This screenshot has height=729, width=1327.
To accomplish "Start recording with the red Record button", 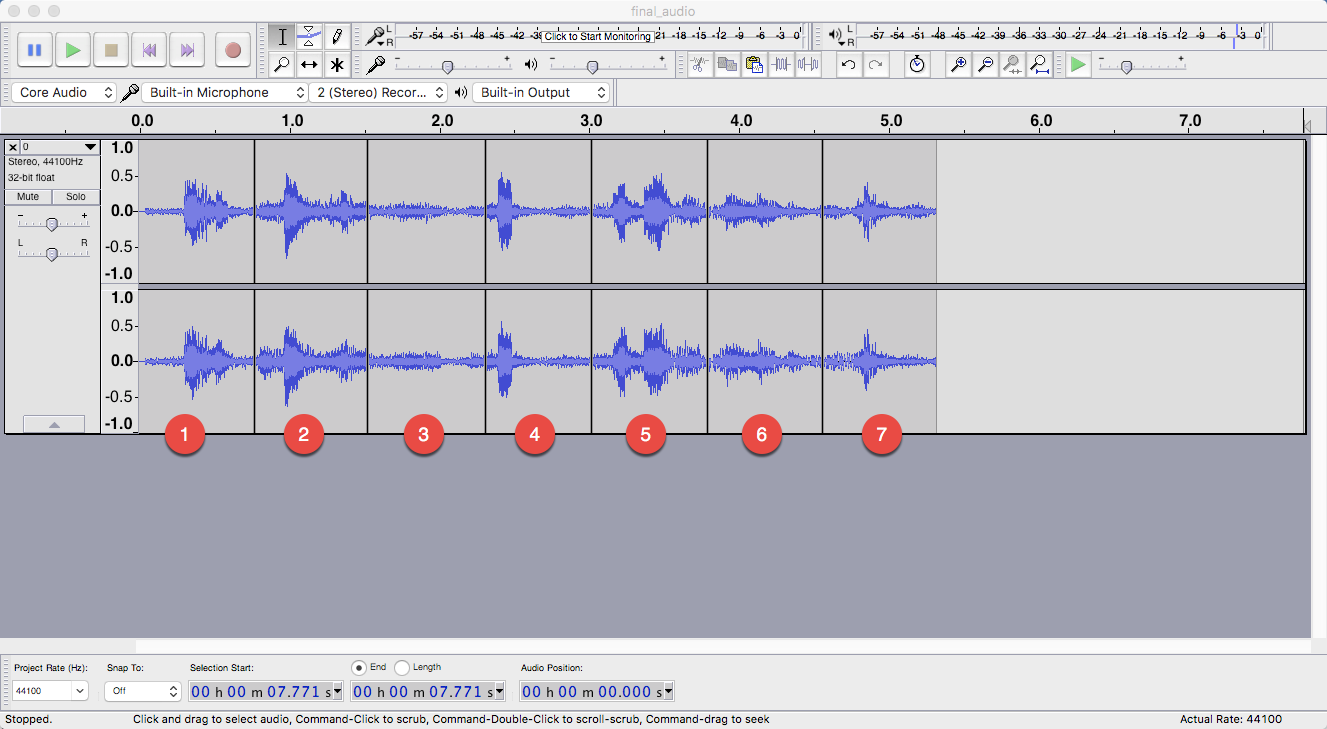I will (233, 49).
